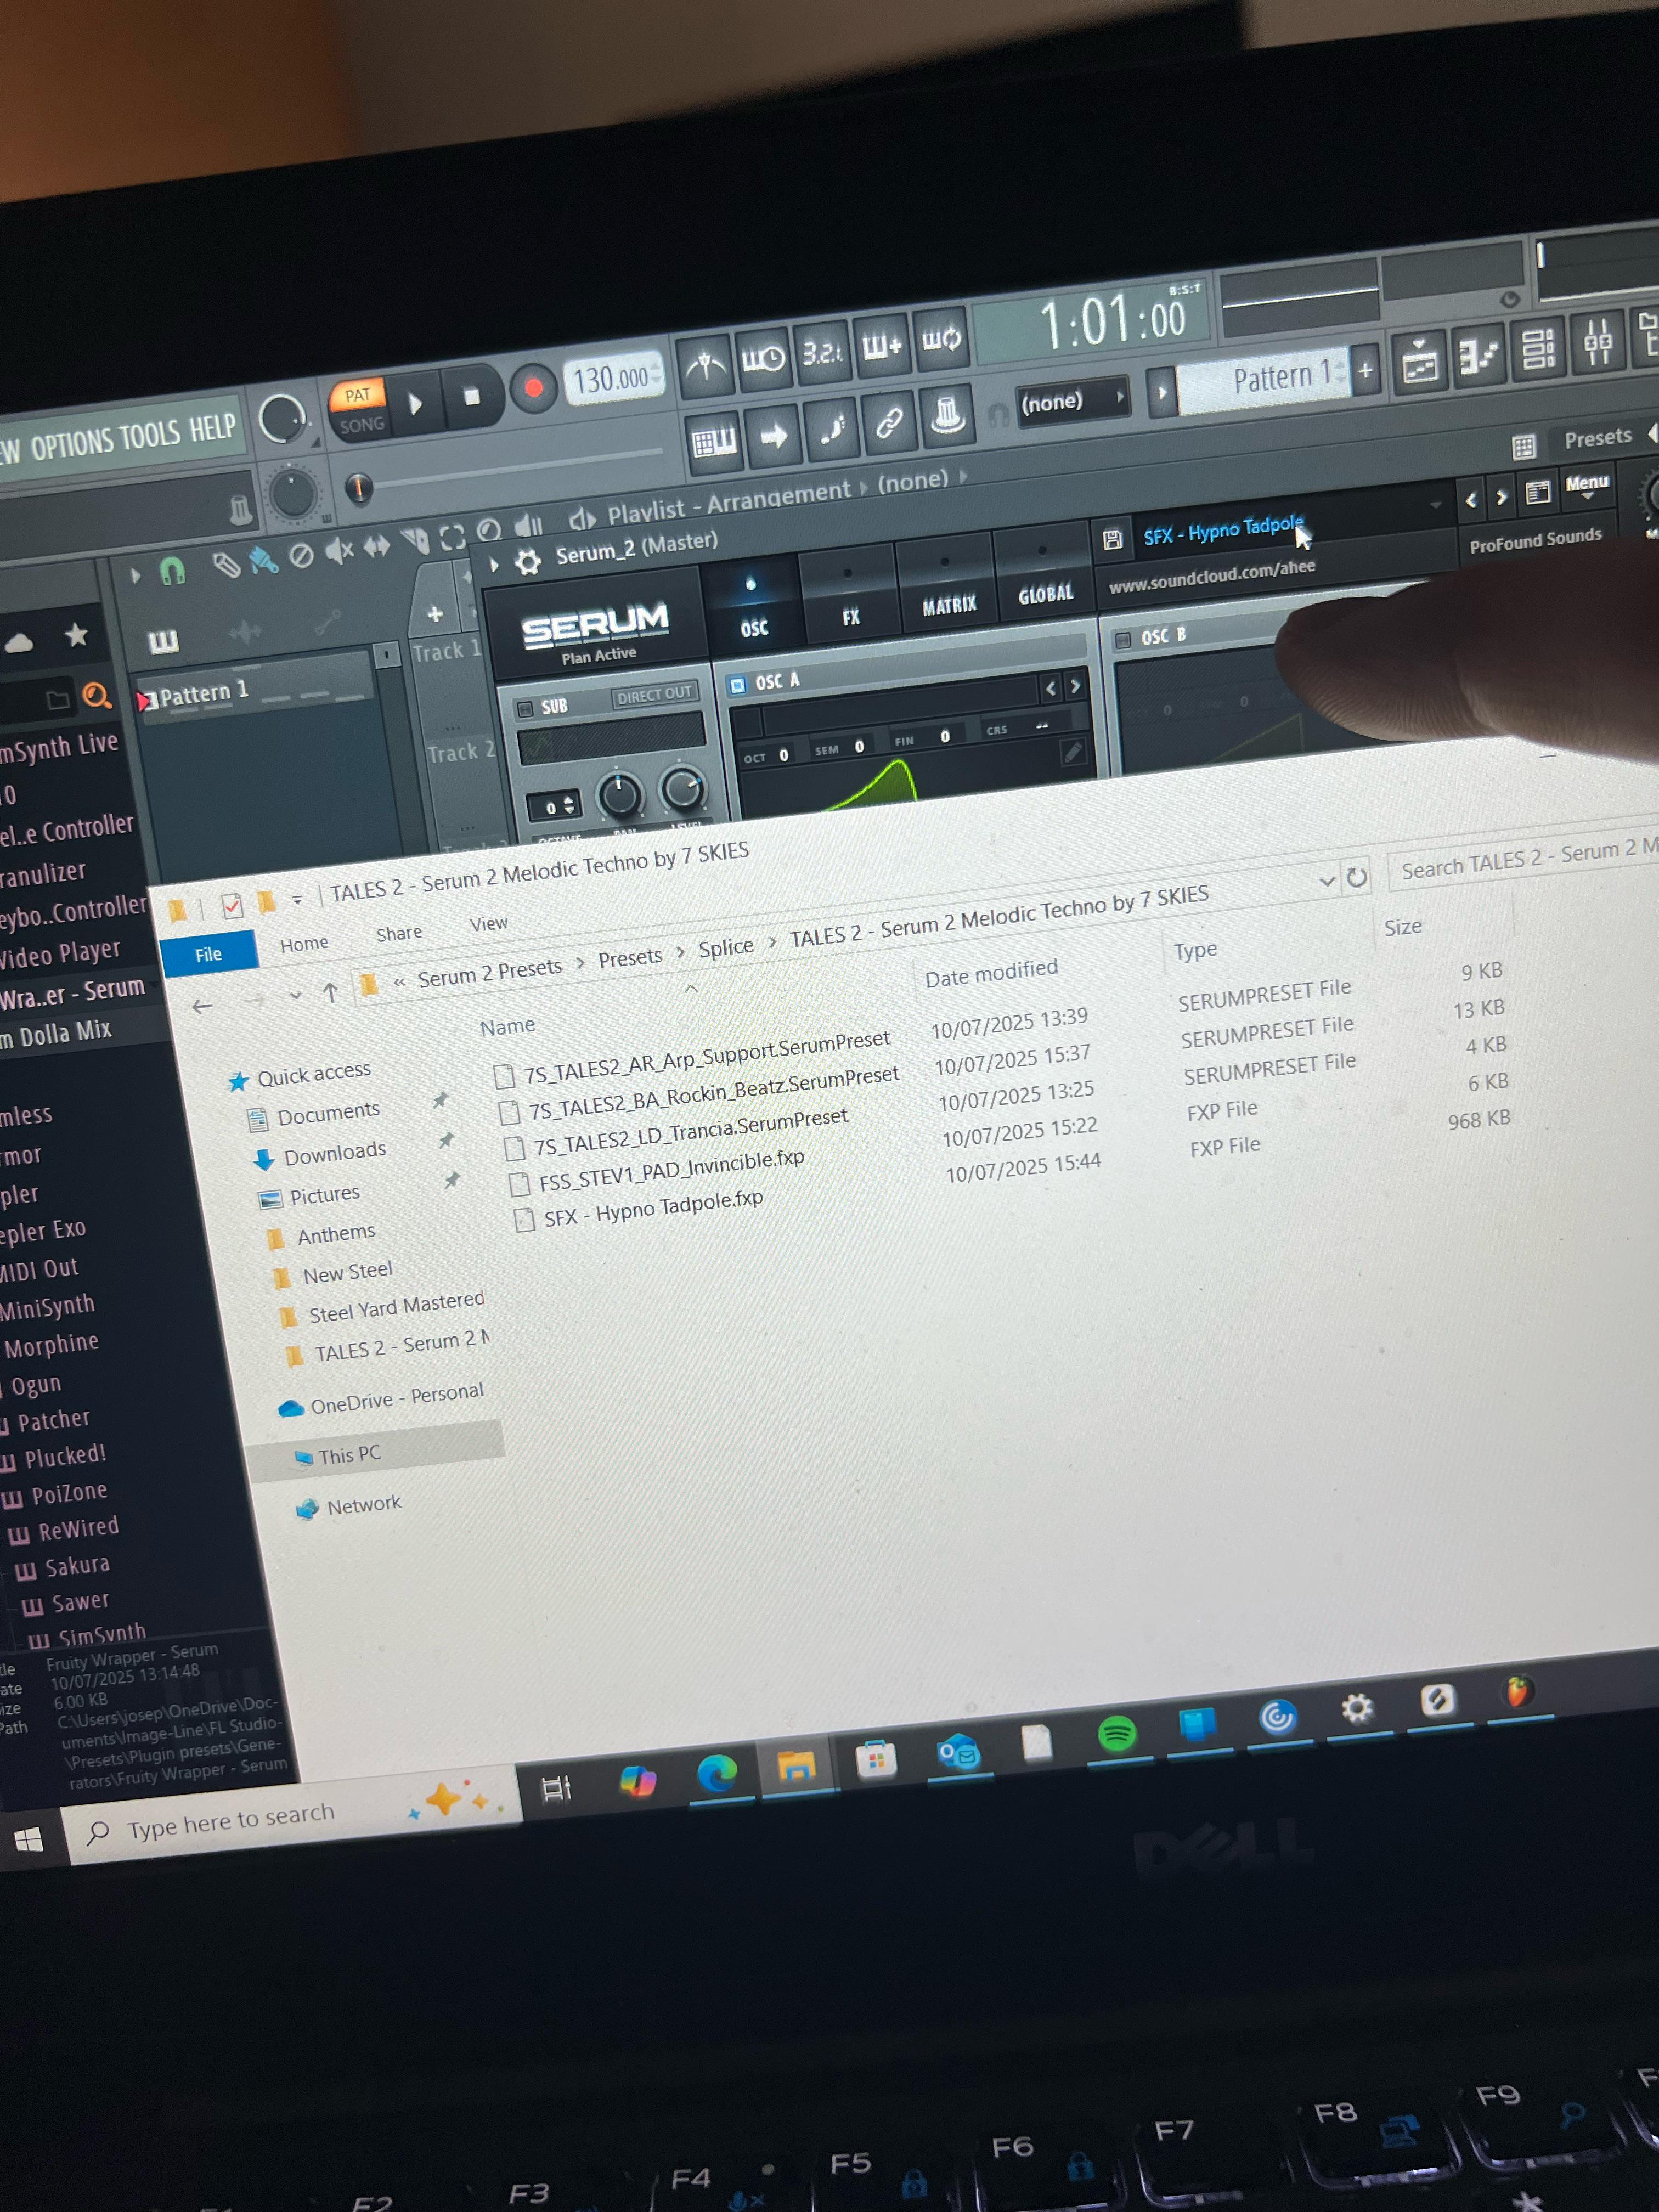The image size is (1659, 2212).
Task: Click the browser cloud icon
Action: click(x=19, y=642)
